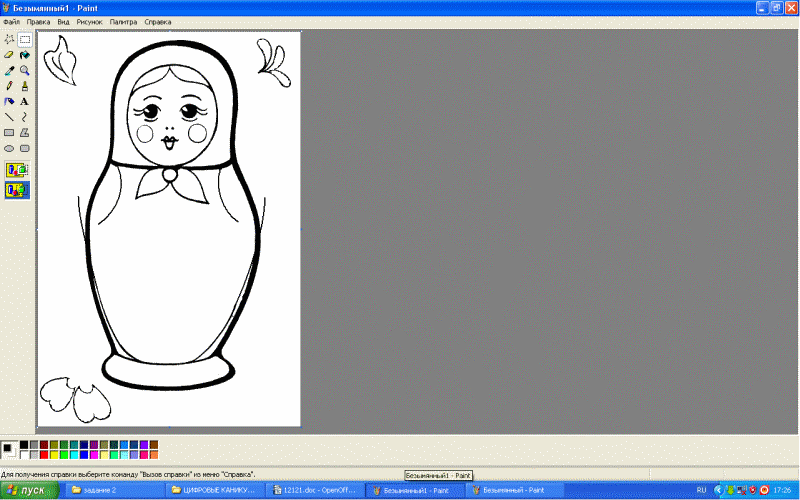Viewport: 800px width, 500px height.
Task: Enable transparent selection mode option
Action: click(x=17, y=190)
